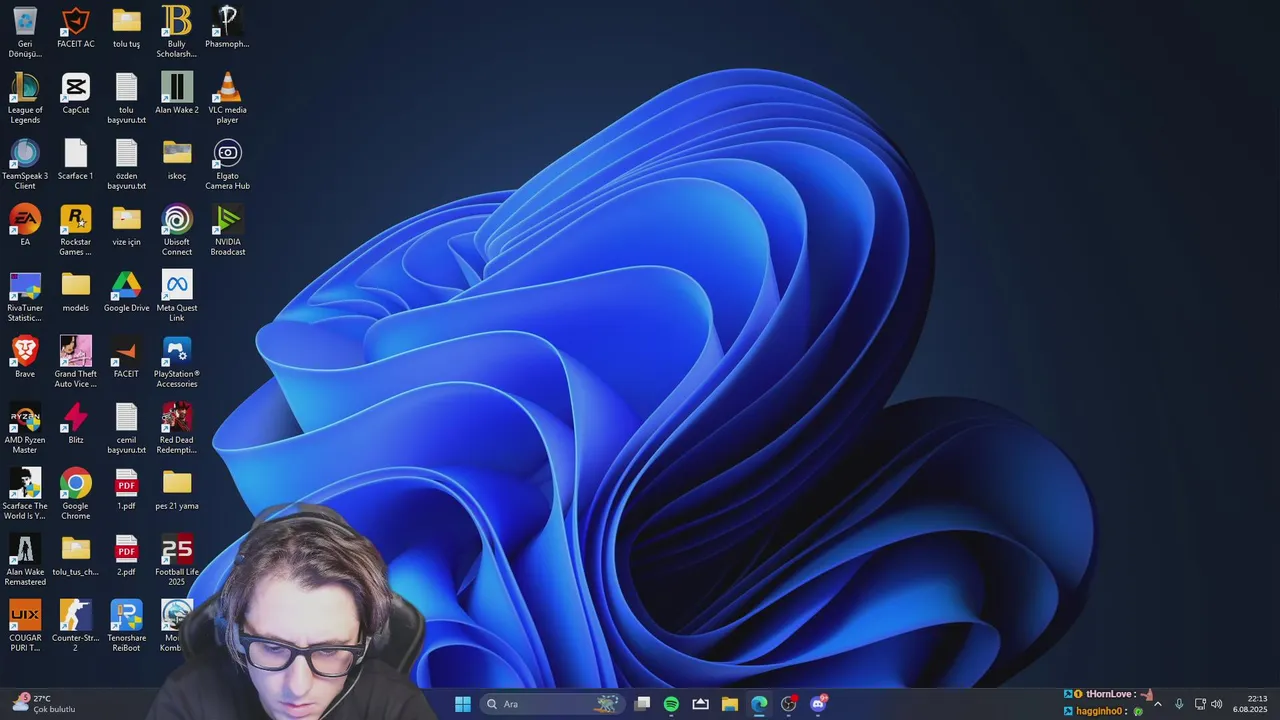This screenshot has width=1280, height=720.
Task: Open AMD Ryzen Master
Action: point(25,427)
